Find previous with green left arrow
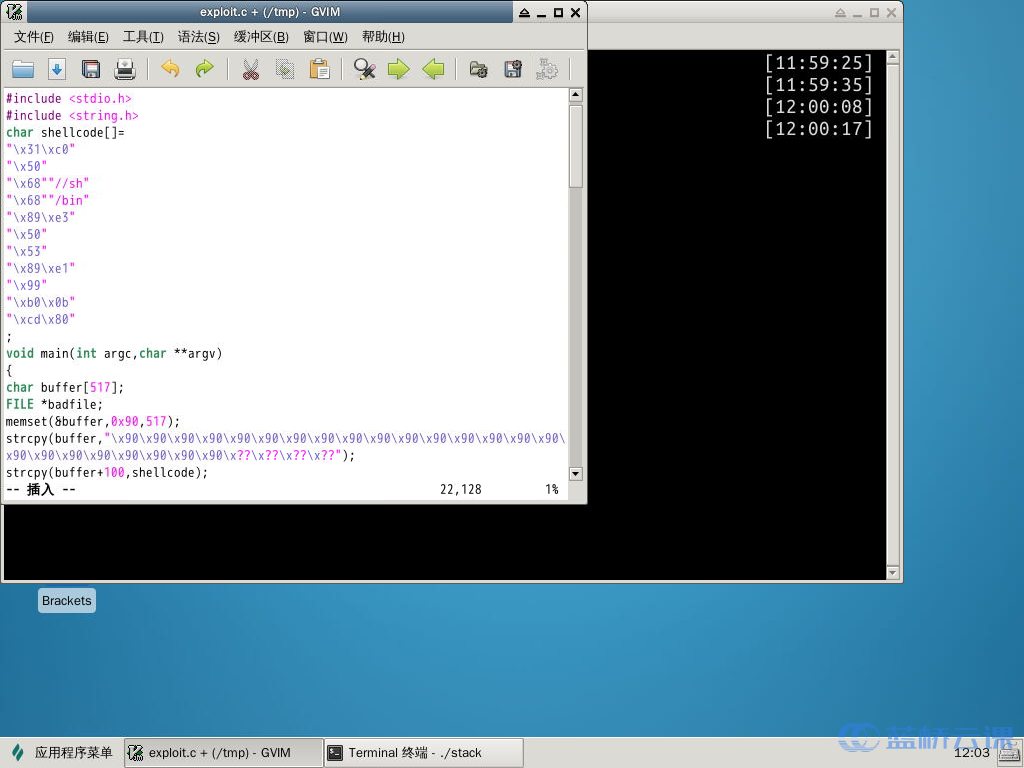The width and height of the screenshot is (1024, 768). 433,69
